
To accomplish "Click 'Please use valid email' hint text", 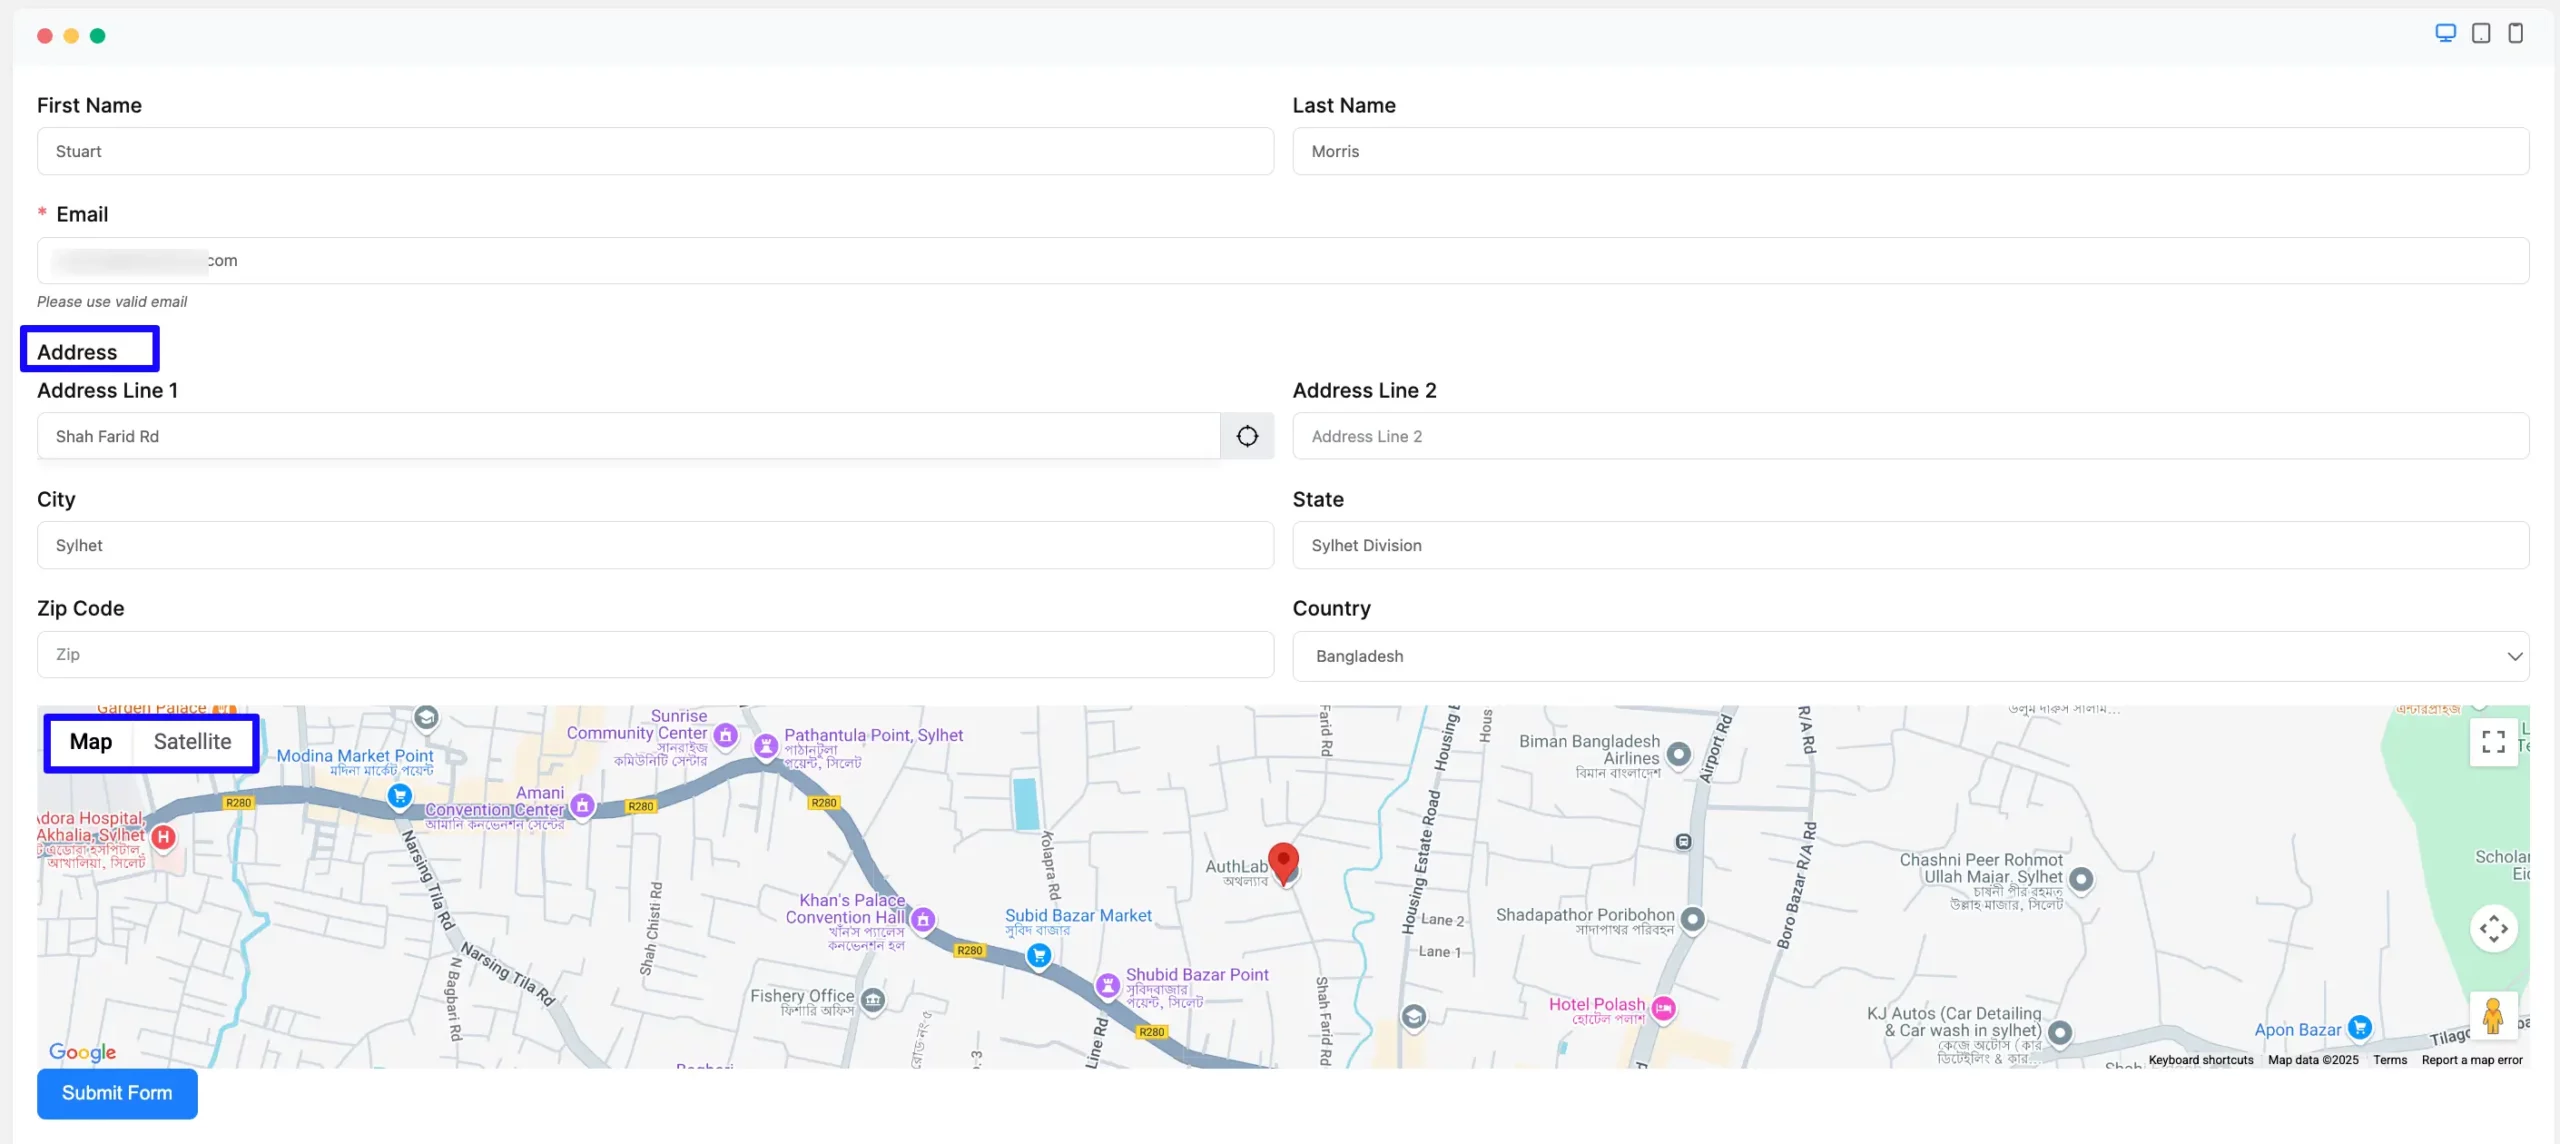I will click(x=112, y=301).
